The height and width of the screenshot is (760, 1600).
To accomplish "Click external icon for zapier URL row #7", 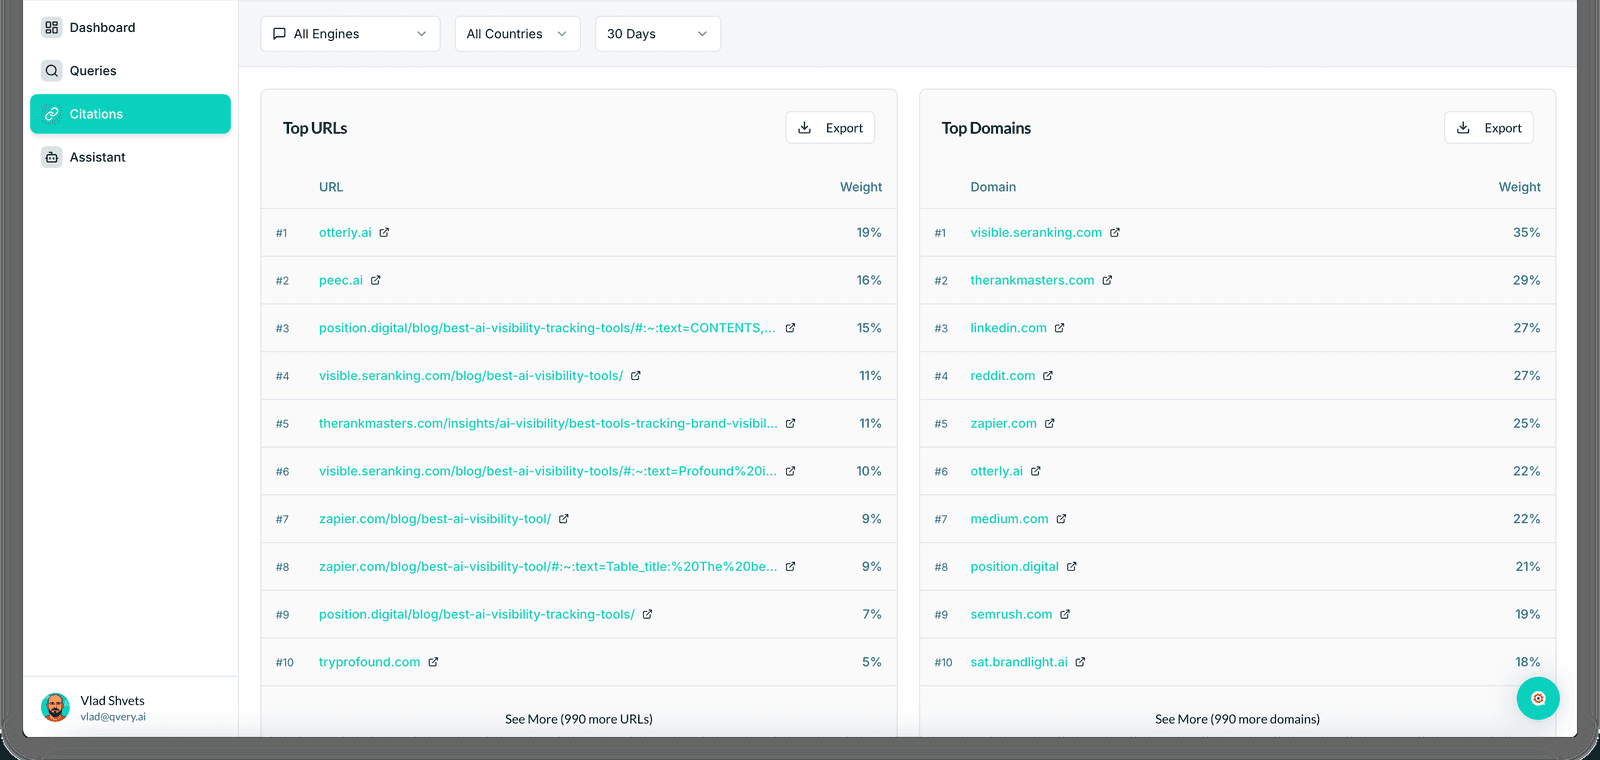I will pos(564,519).
